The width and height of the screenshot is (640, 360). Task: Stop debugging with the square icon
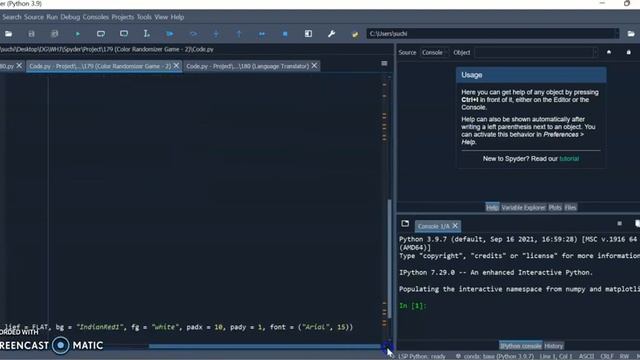[285, 34]
